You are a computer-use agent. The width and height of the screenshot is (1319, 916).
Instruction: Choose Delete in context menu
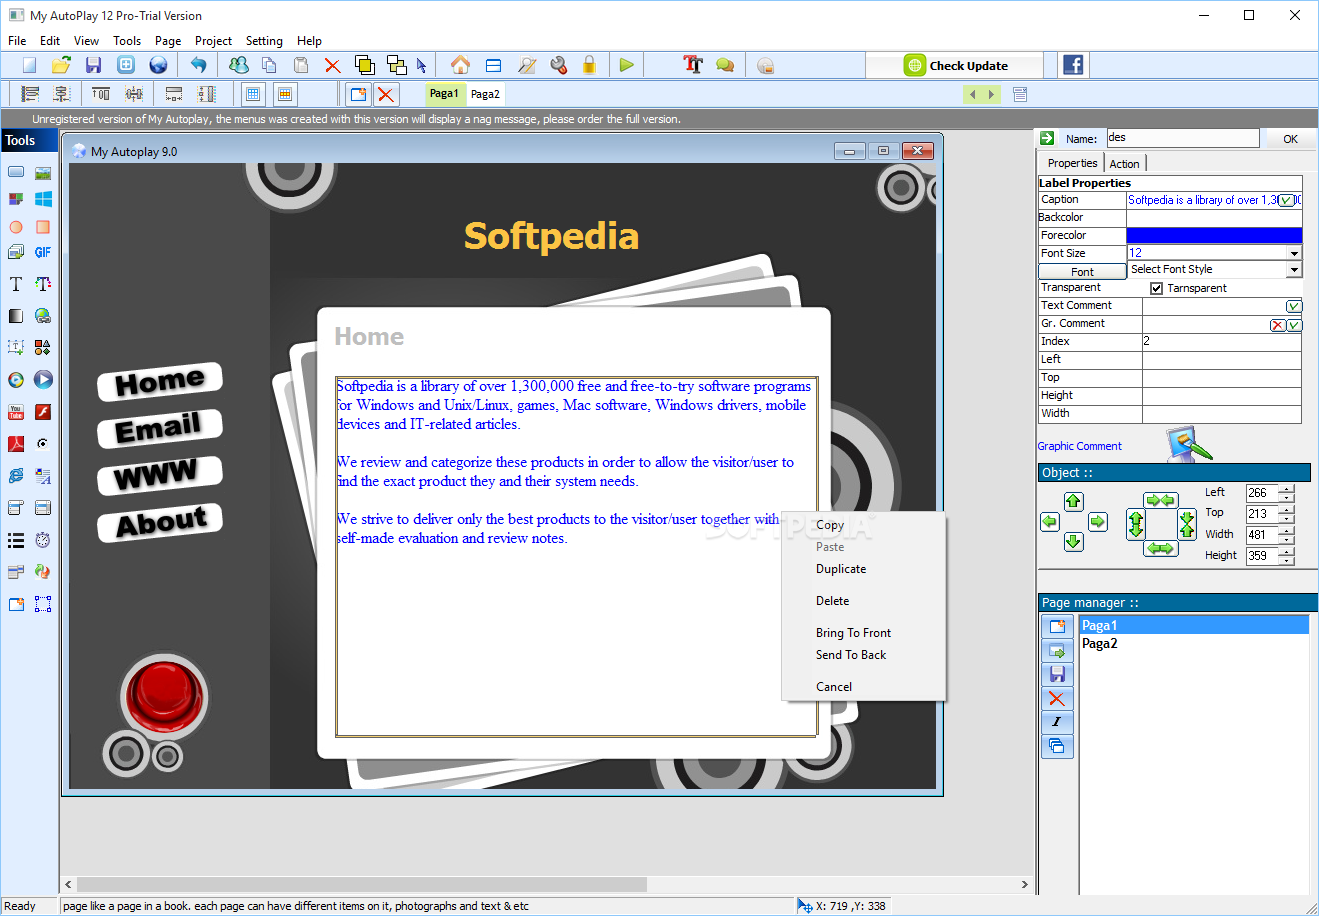(x=832, y=601)
